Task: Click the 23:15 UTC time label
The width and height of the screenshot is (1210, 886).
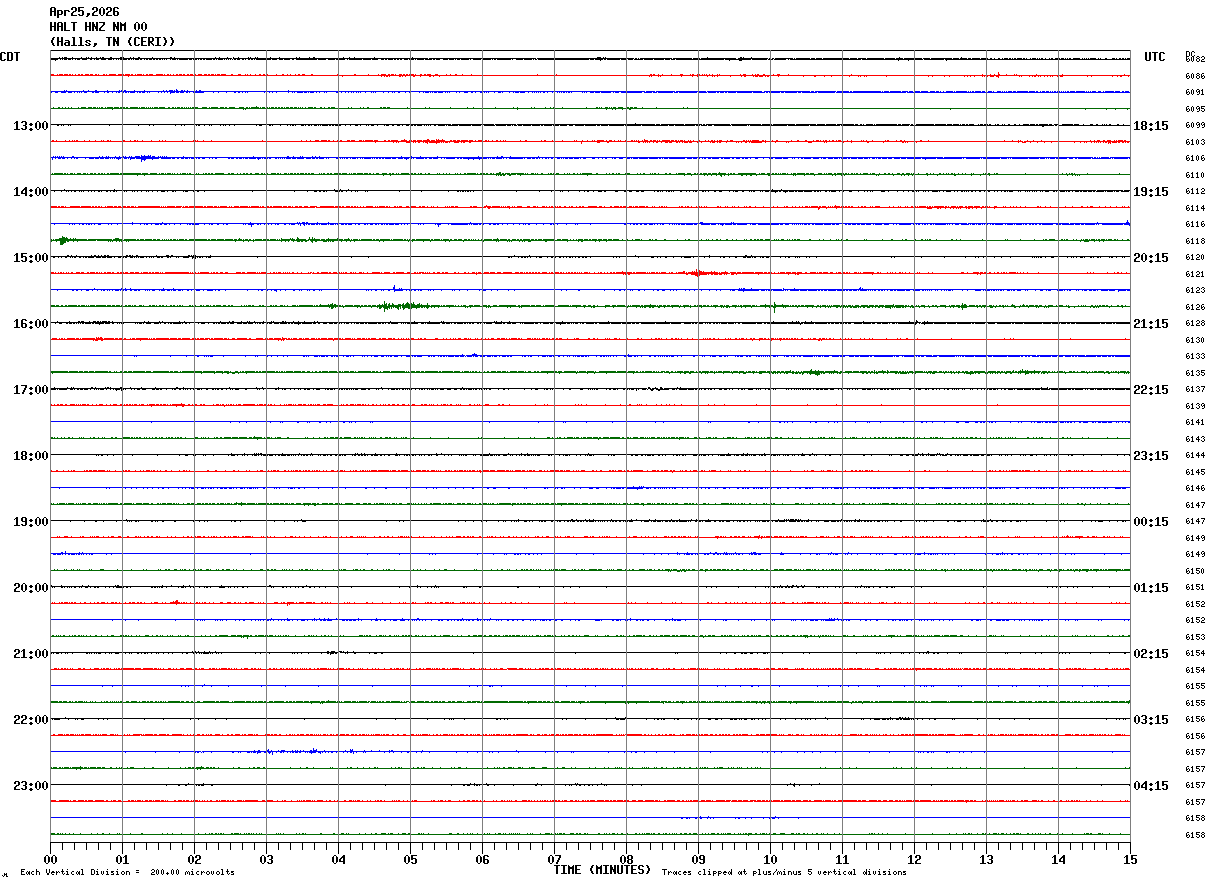Action: click(1151, 456)
